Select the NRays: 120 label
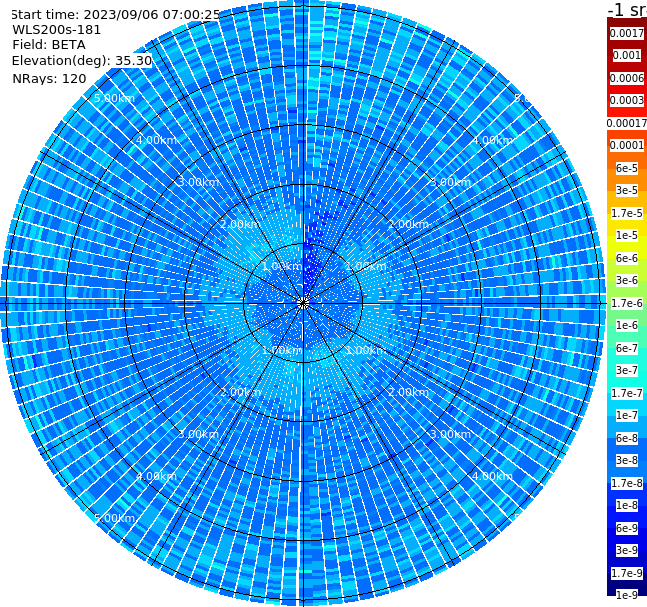647x607 pixels. click(x=49, y=78)
